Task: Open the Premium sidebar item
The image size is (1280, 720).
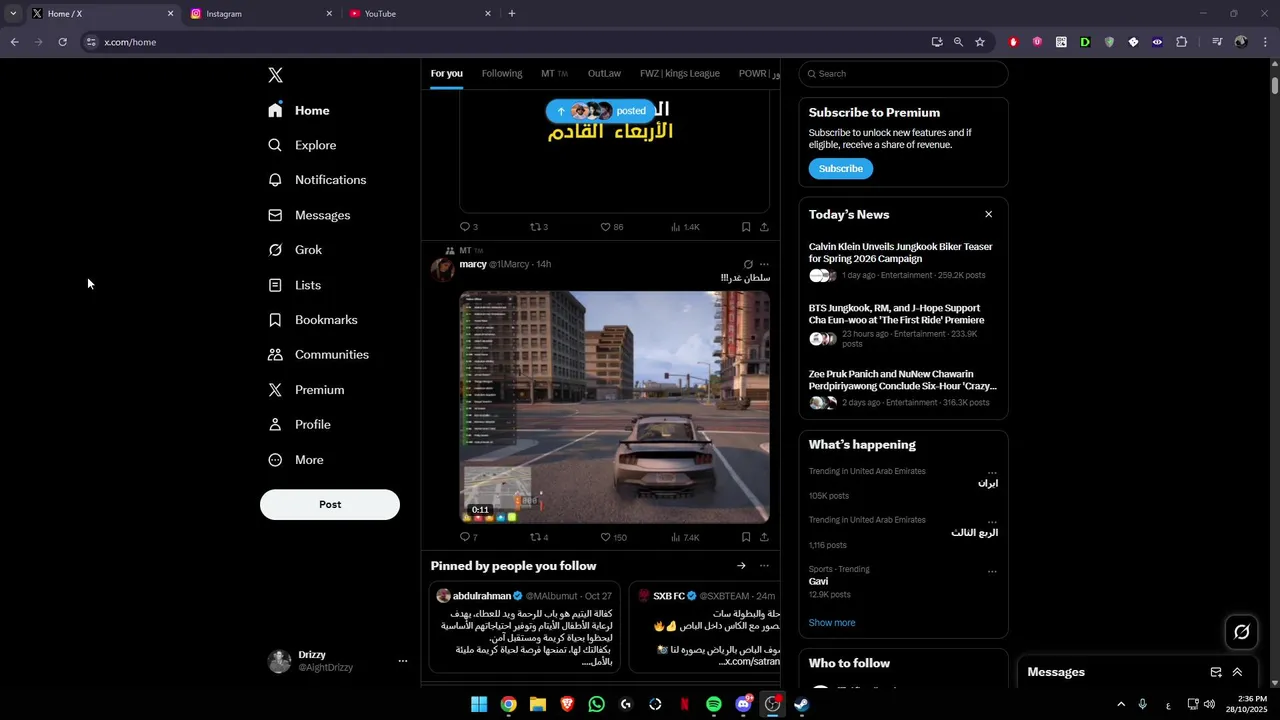Action: coord(306,390)
